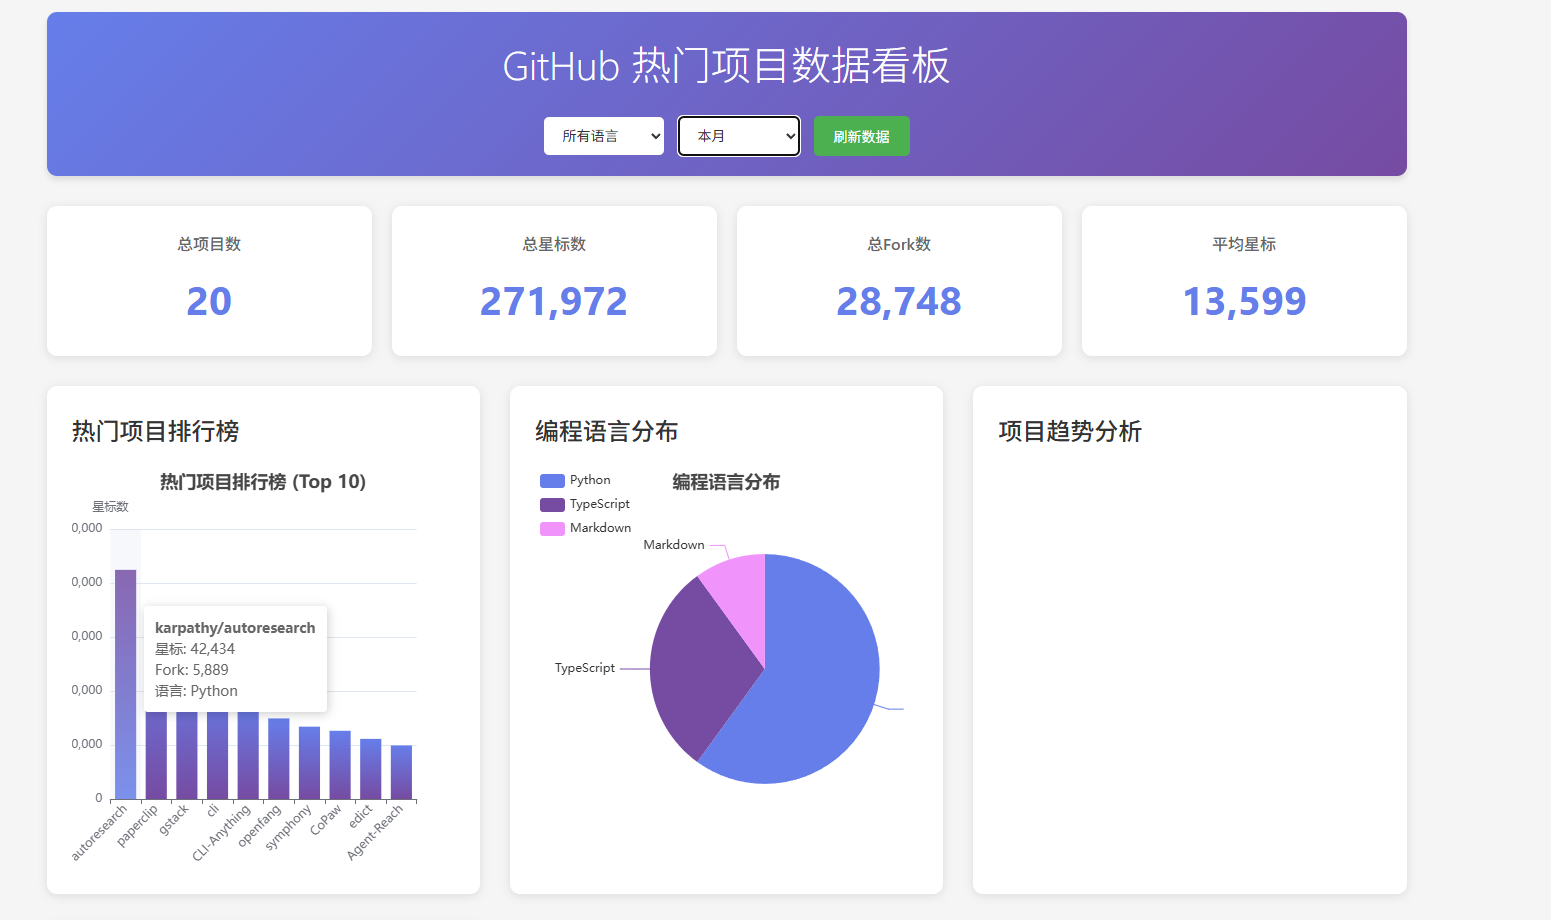Click the 刷新数据 refresh button
This screenshot has width=1551, height=920.
coord(860,136)
